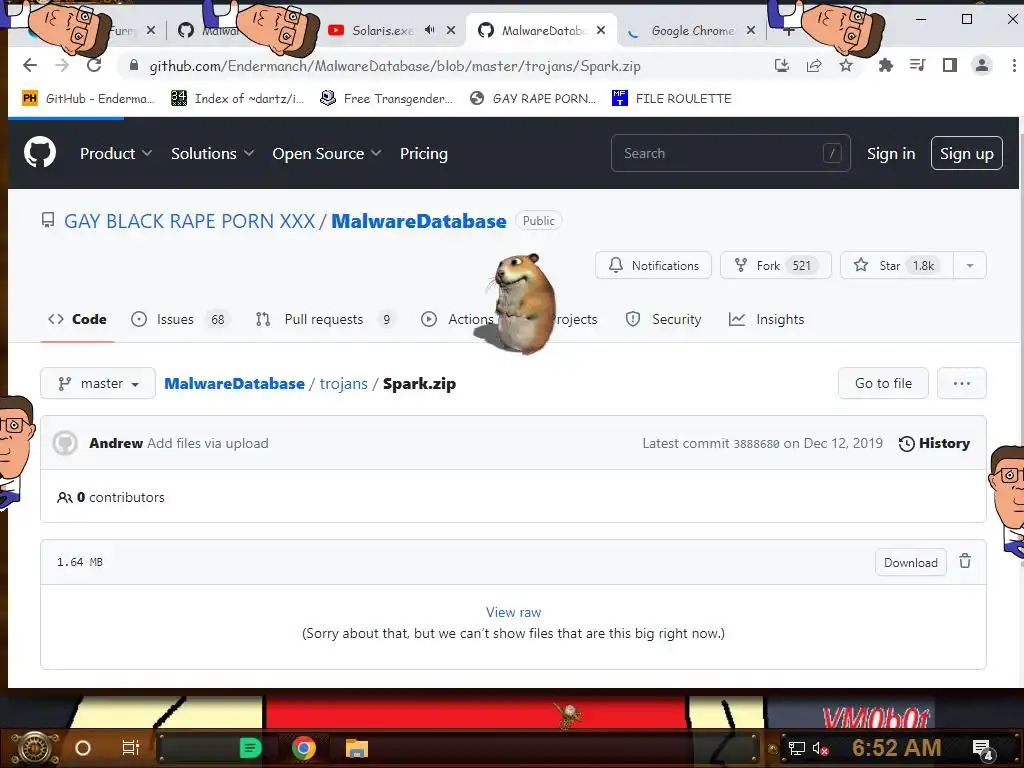Open the Index of ~dartz bookmark

click(x=238, y=99)
